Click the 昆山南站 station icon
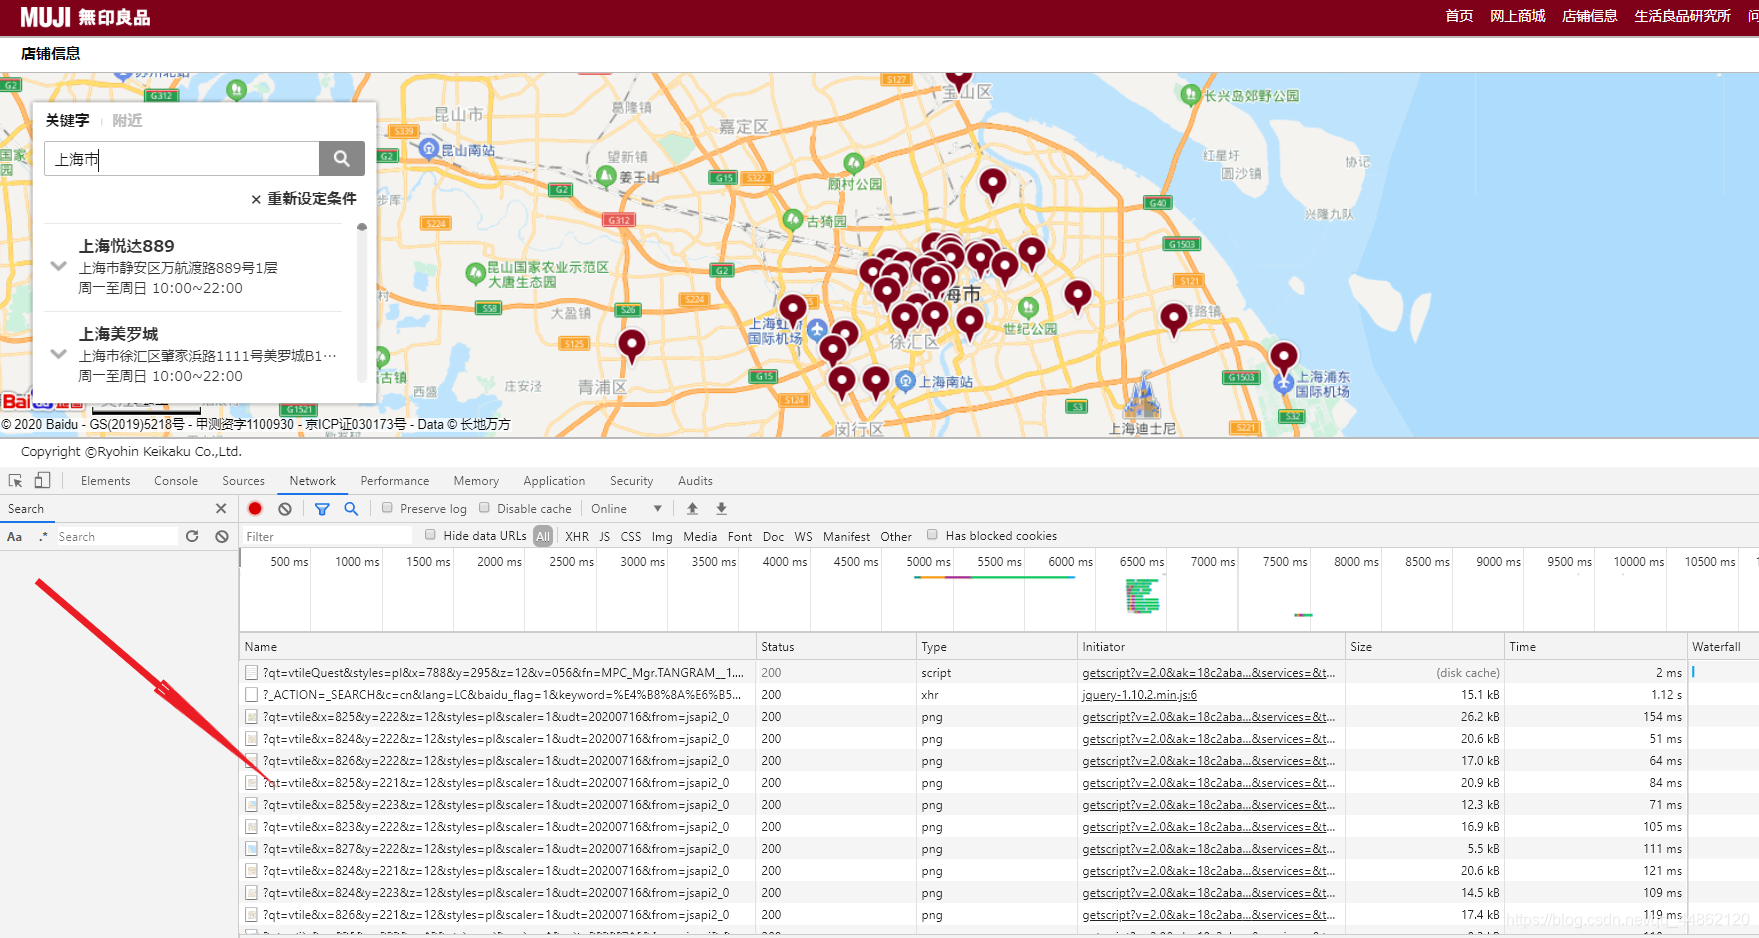 tap(429, 149)
